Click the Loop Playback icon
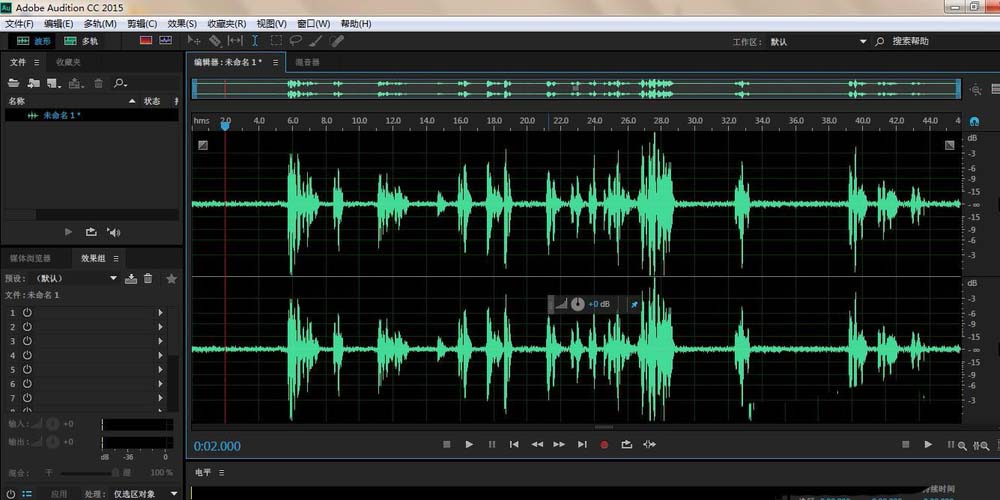The height and width of the screenshot is (500, 1000). click(626, 444)
